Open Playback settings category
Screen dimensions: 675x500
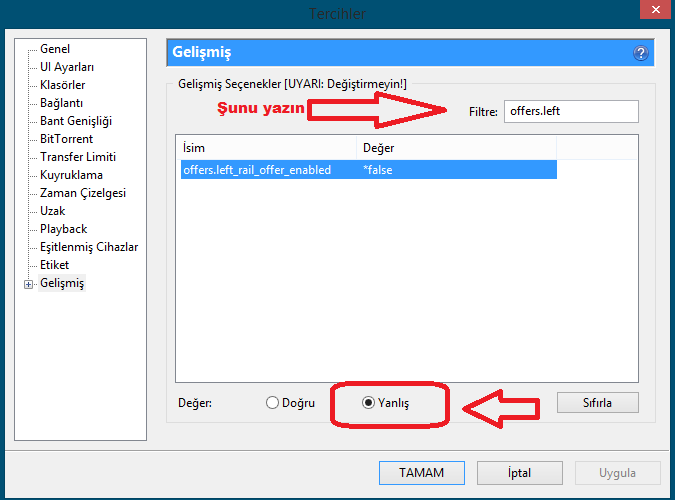(63, 229)
